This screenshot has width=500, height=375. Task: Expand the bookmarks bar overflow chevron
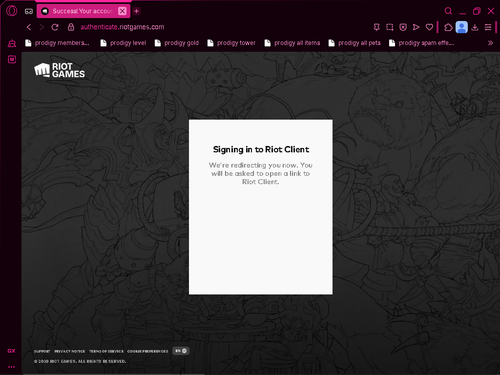(x=490, y=43)
